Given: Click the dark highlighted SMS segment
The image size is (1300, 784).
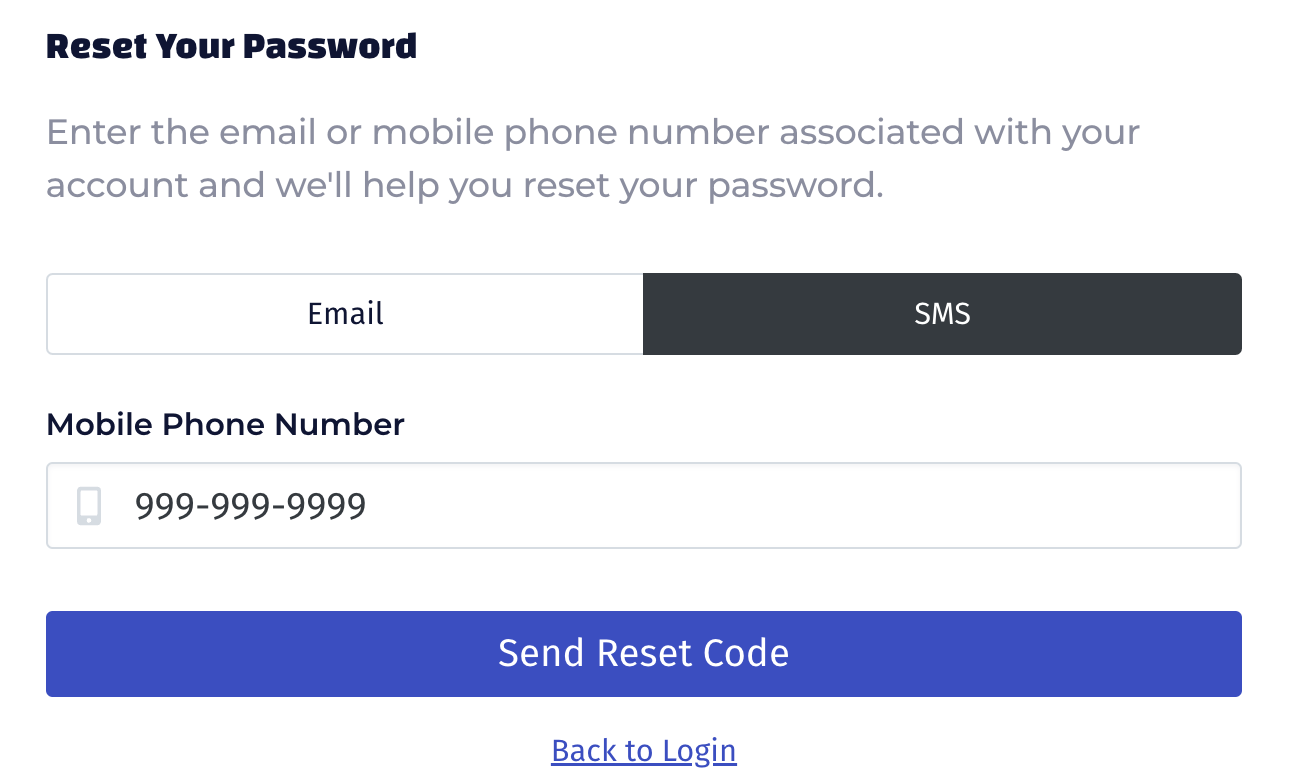Looking at the screenshot, I should point(942,314).
